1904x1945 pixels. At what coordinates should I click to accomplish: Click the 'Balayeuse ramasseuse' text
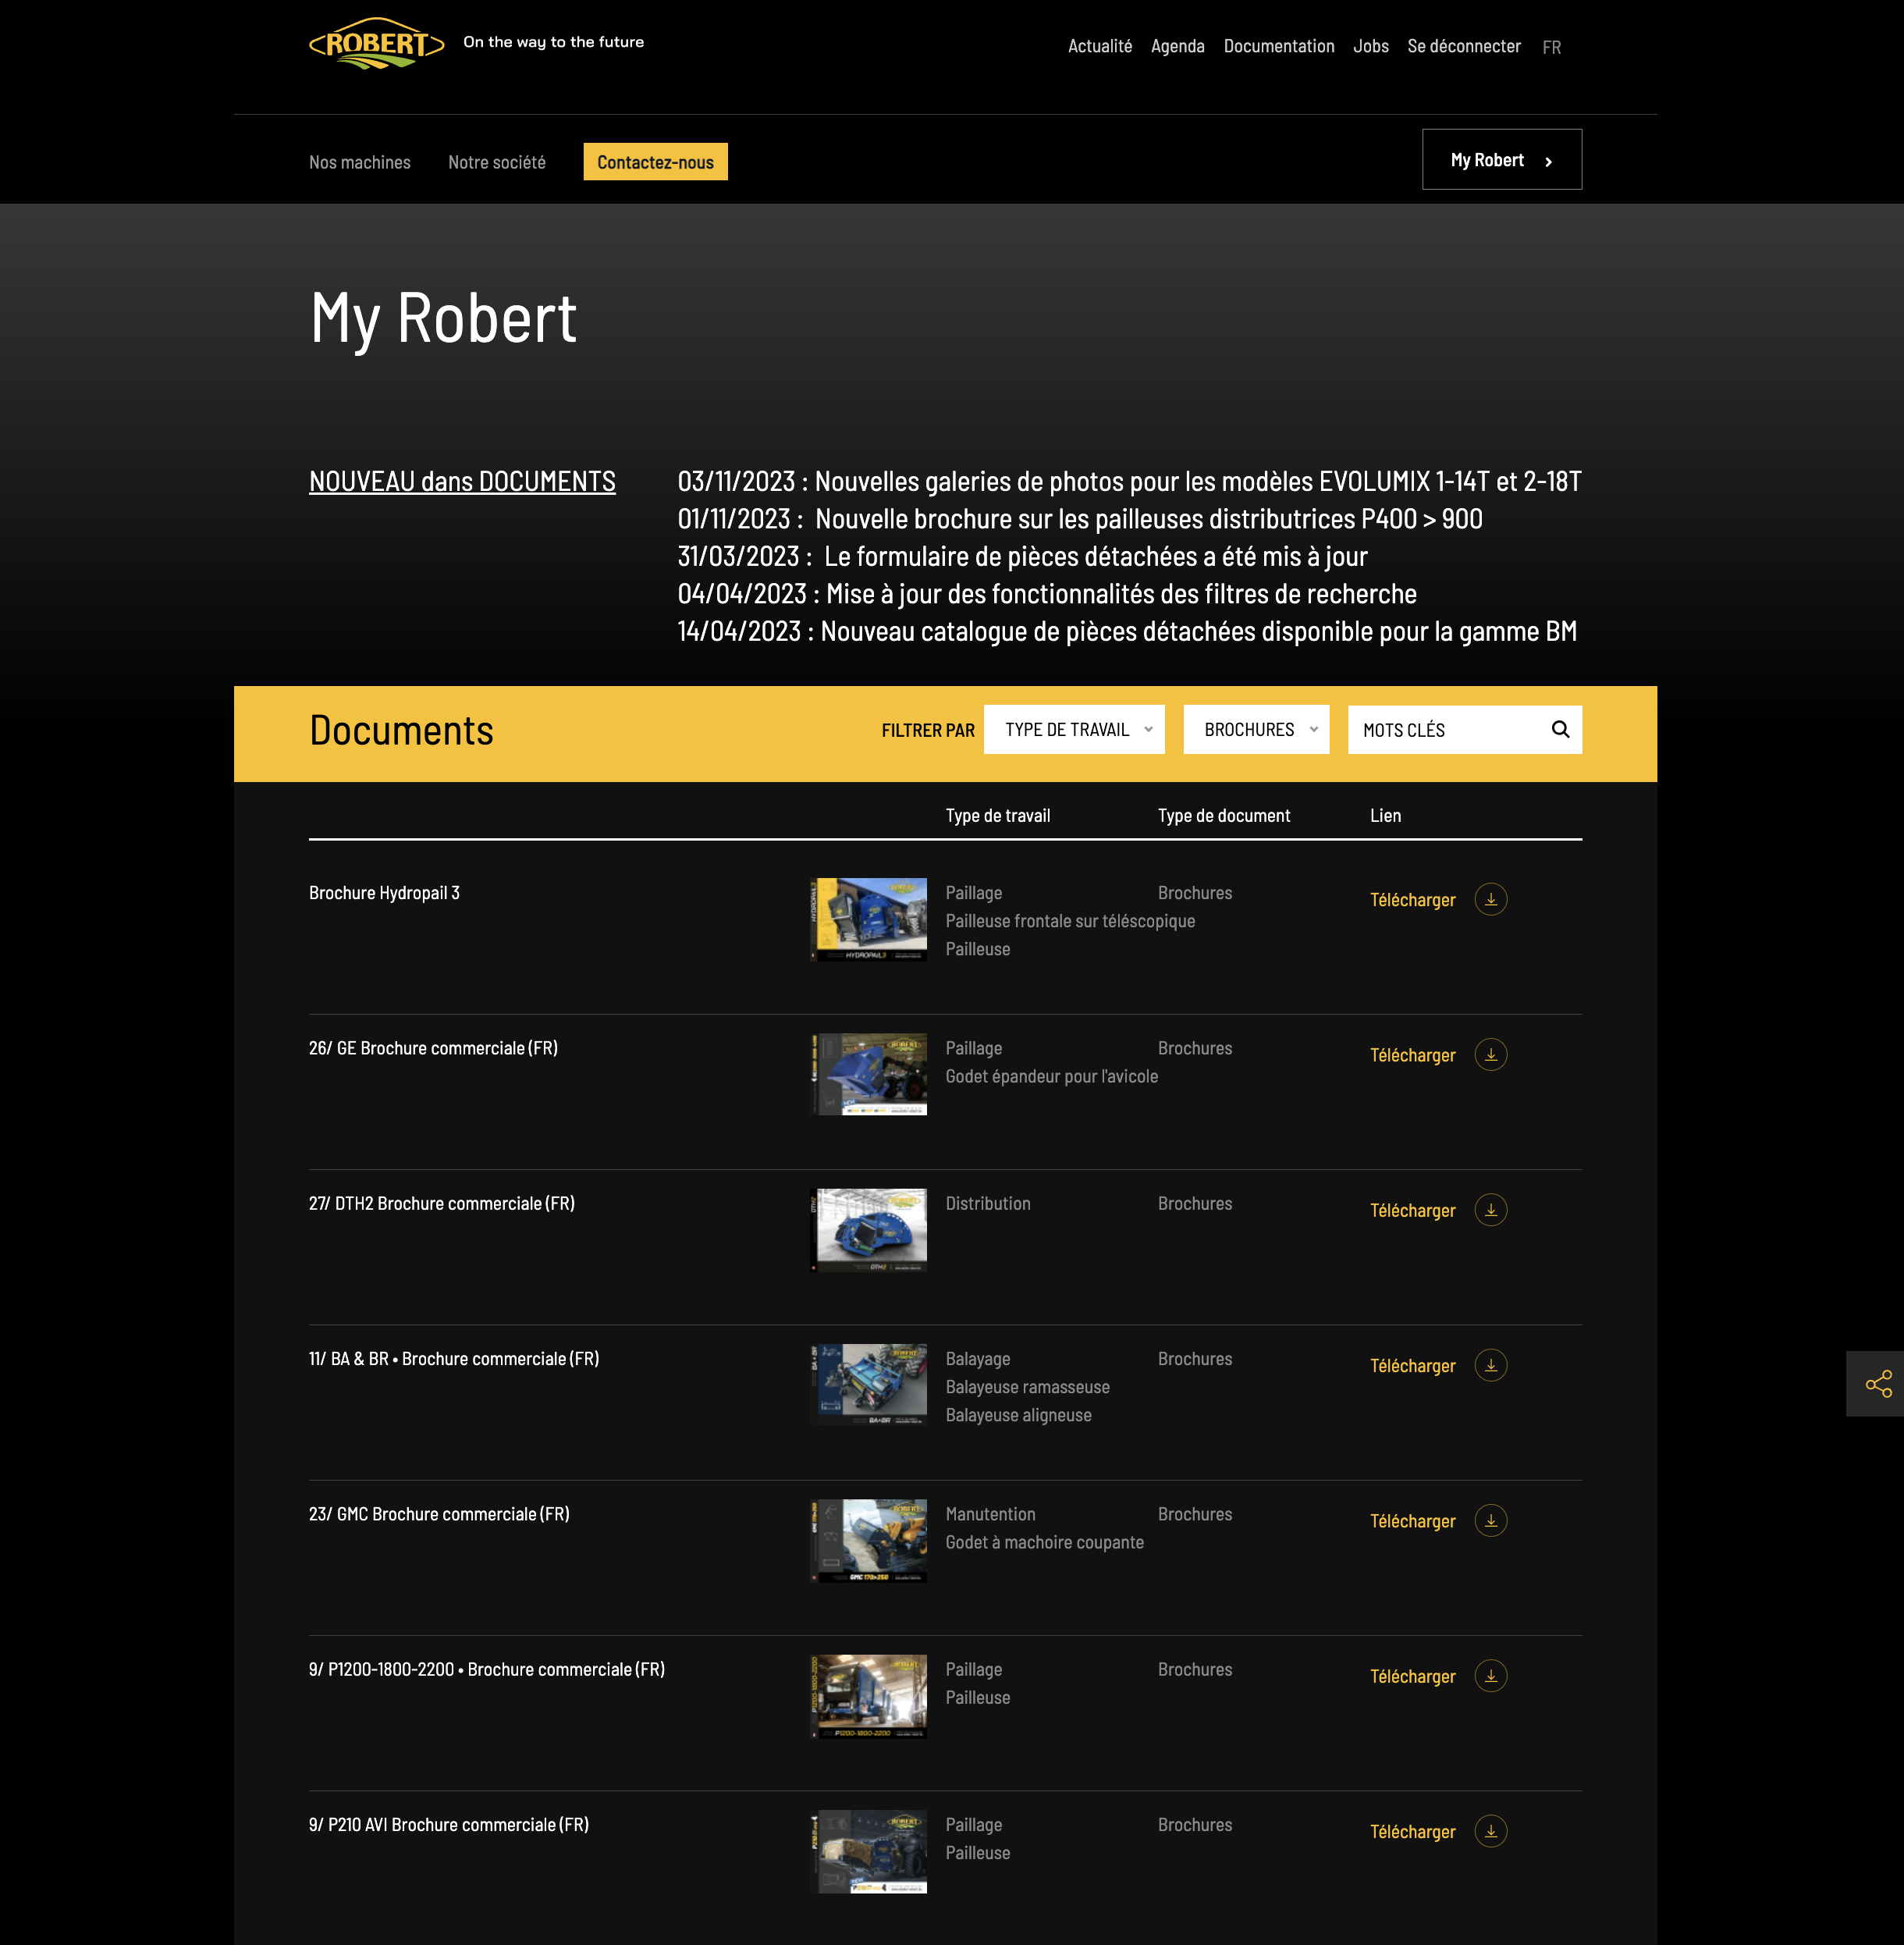click(x=1027, y=1387)
